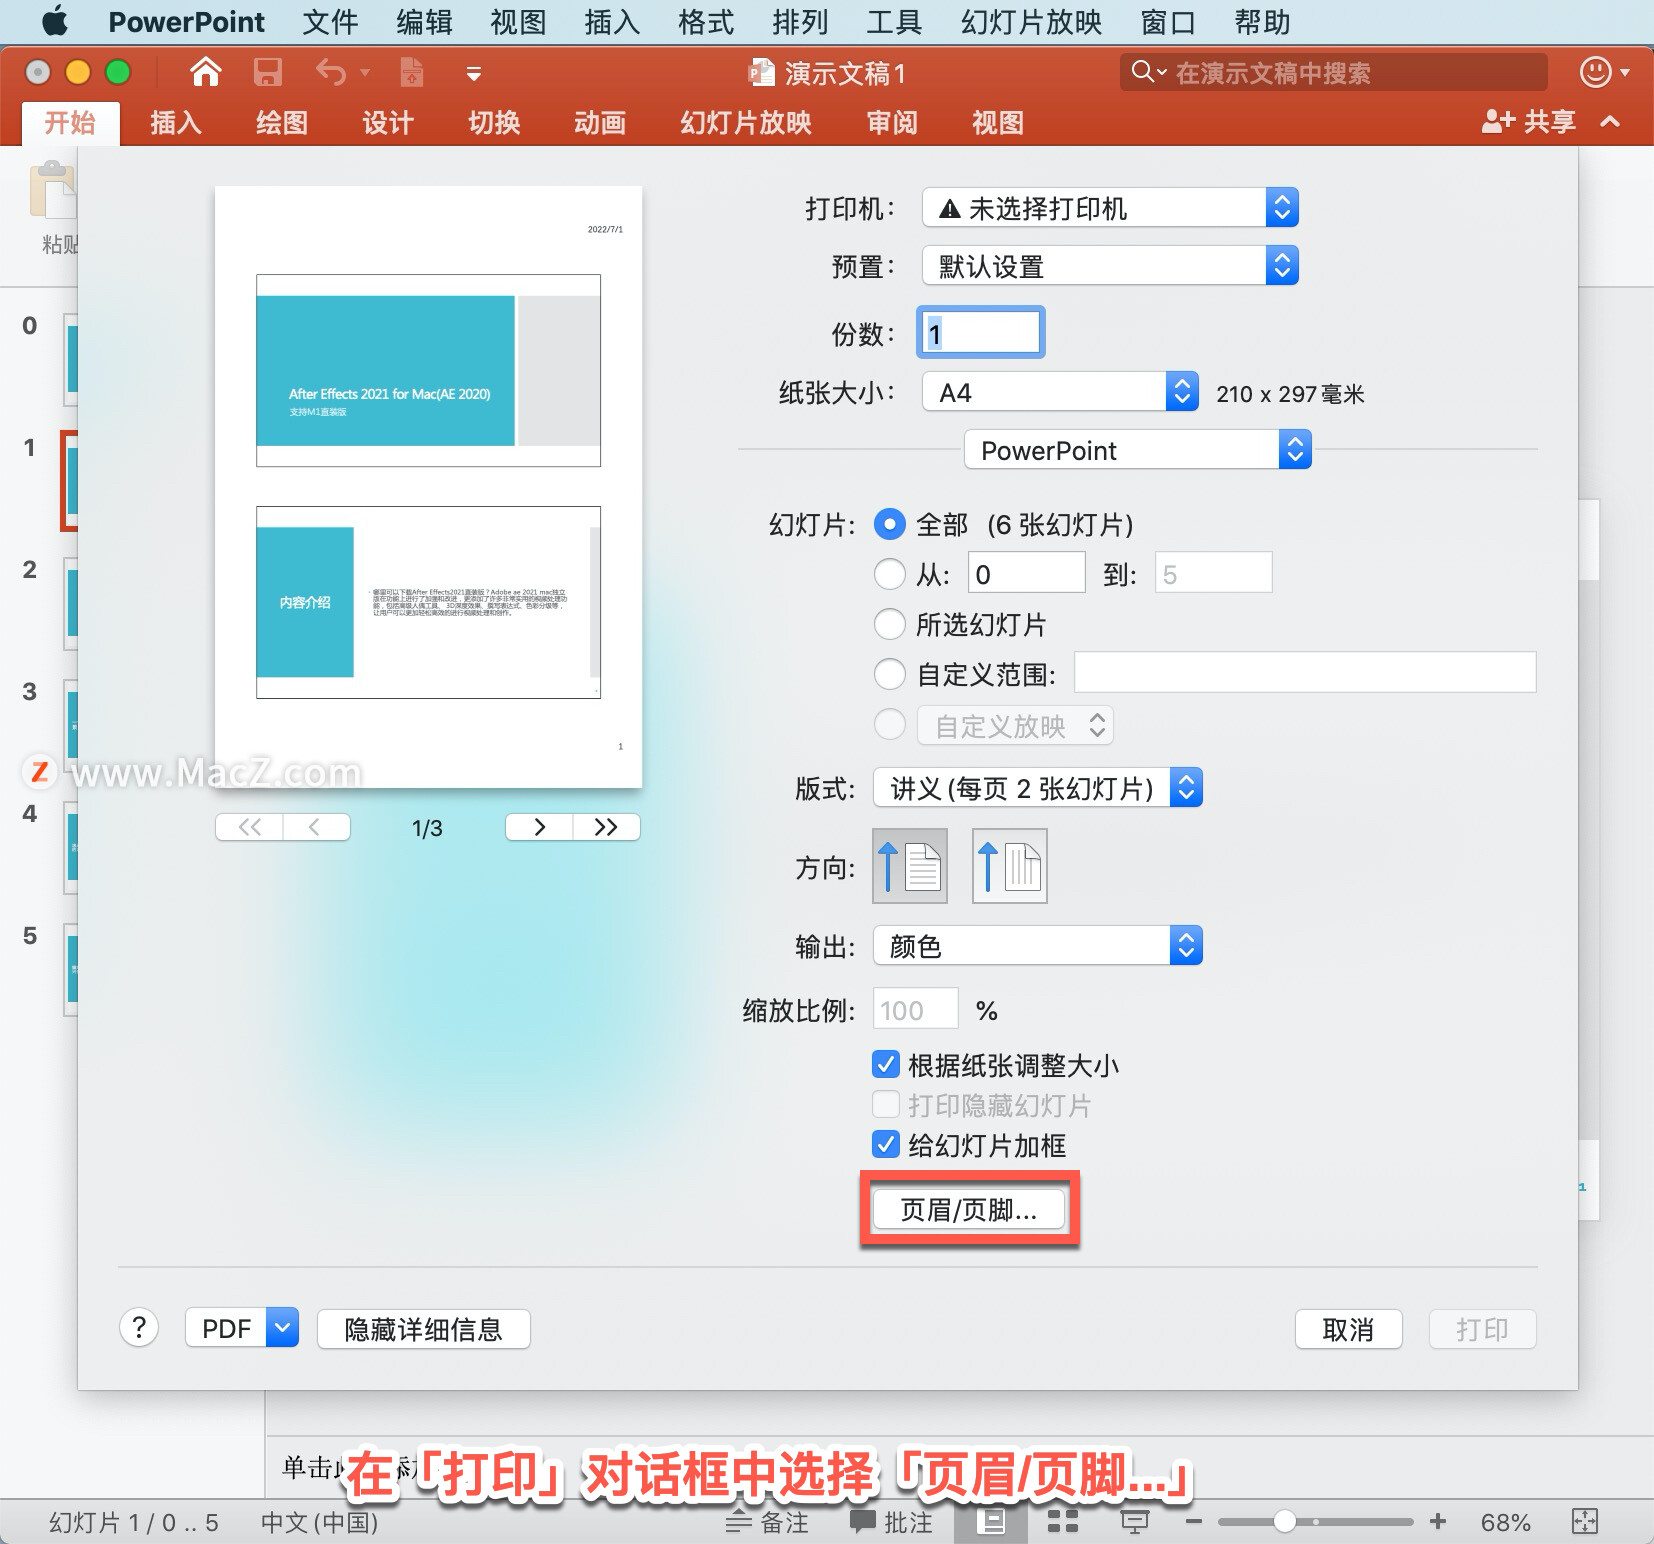Select the Custom Range radio button
This screenshot has height=1544, width=1654.
pyautogui.click(x=890, y=674)
